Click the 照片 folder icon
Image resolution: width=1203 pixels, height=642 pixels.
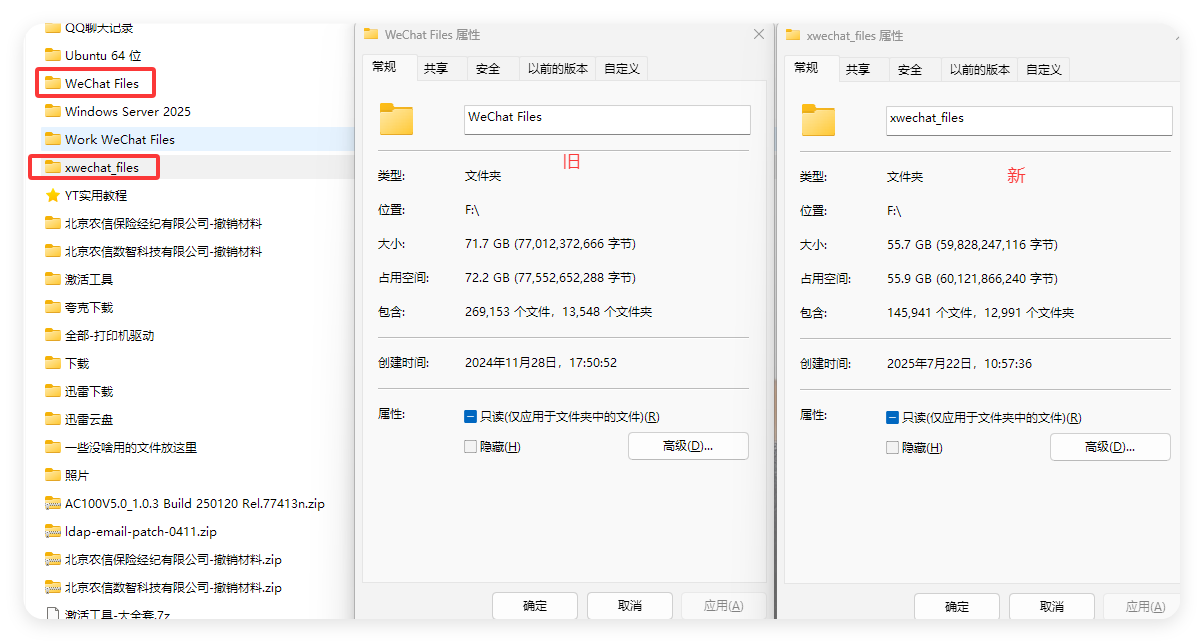(53, 475)
